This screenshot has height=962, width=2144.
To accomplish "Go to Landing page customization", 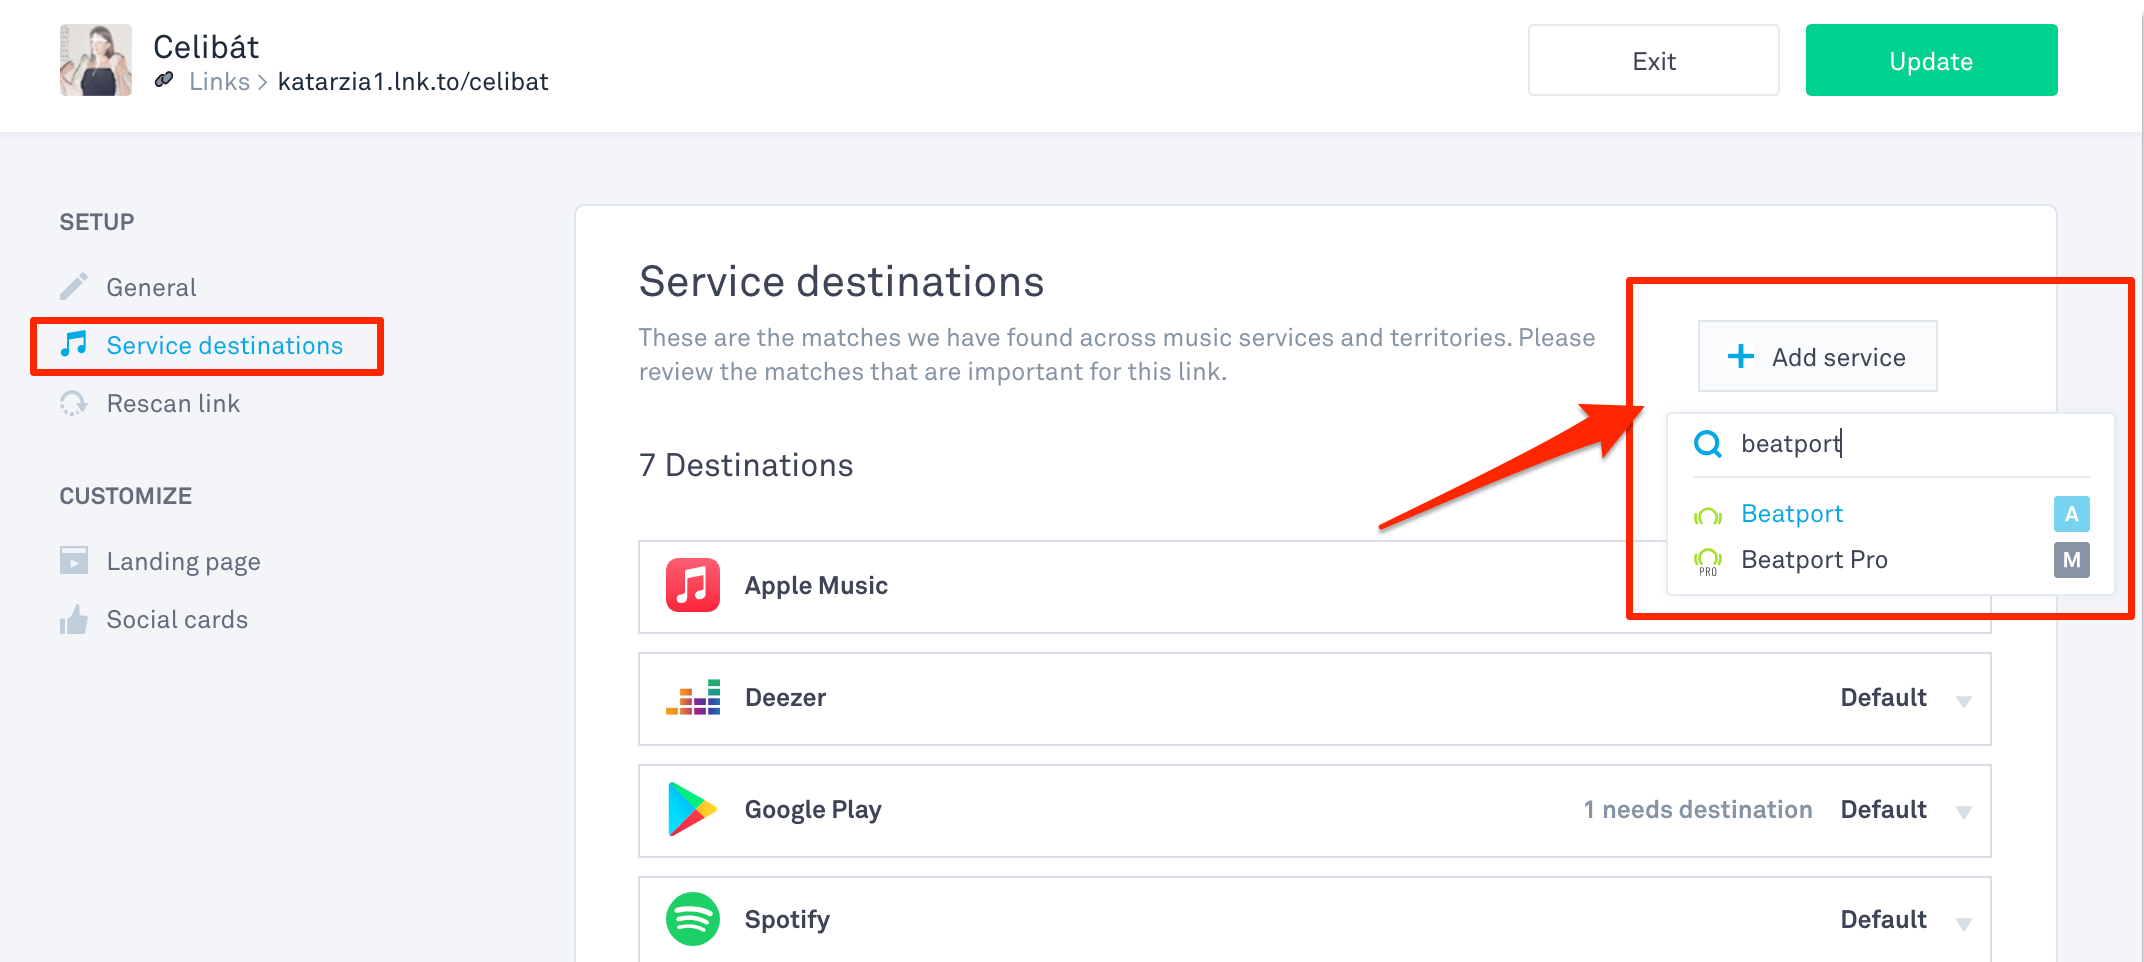I will 183,562.
